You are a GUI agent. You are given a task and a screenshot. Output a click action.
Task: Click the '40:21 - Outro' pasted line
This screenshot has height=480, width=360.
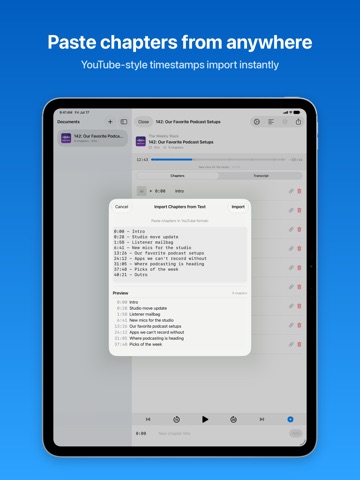(131, 275)
